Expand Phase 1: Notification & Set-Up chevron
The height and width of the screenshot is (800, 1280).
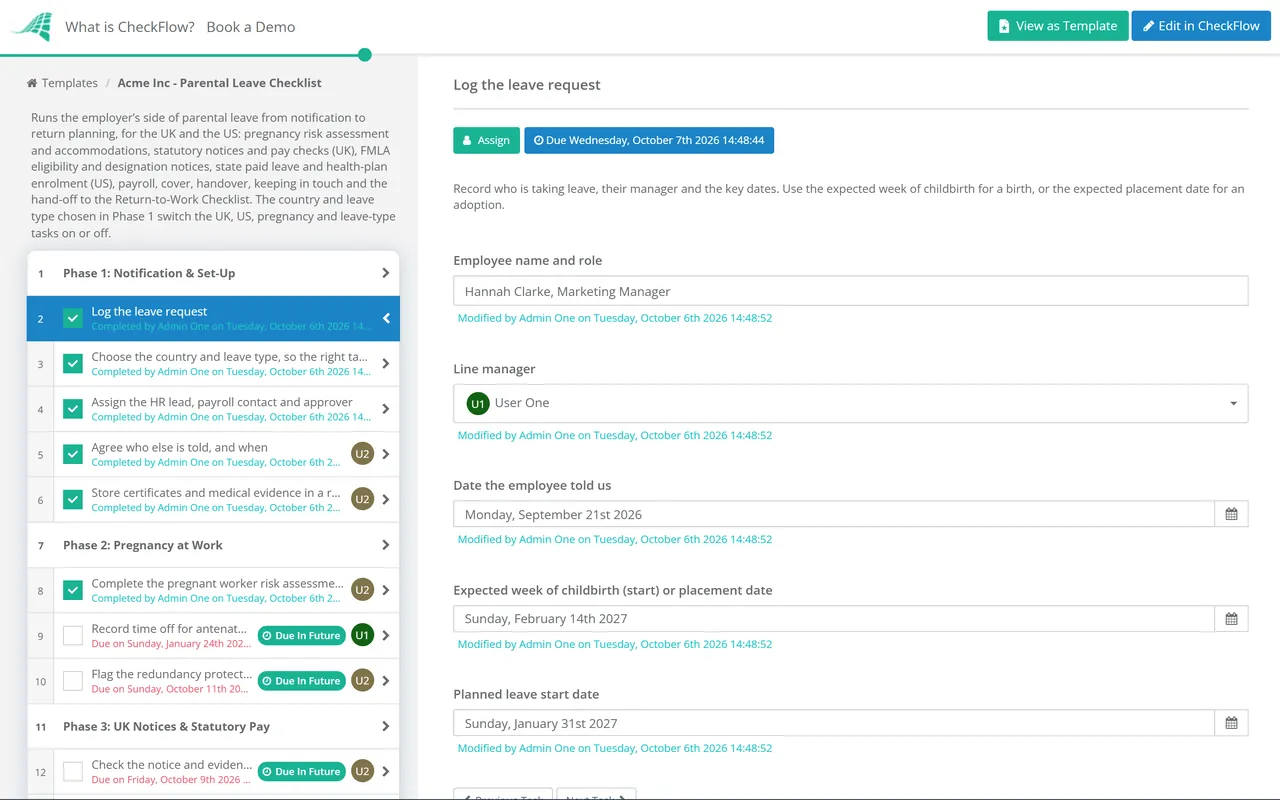click(386, 273)
